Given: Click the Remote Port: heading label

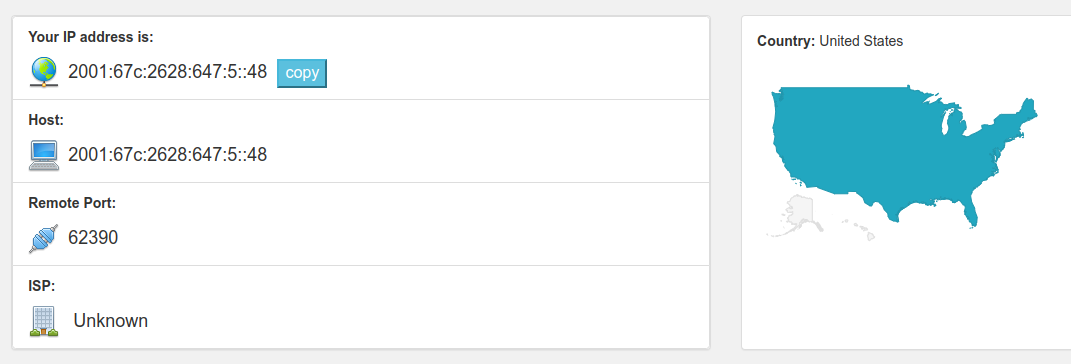Looking at the screenshot, I should point(72,203).
